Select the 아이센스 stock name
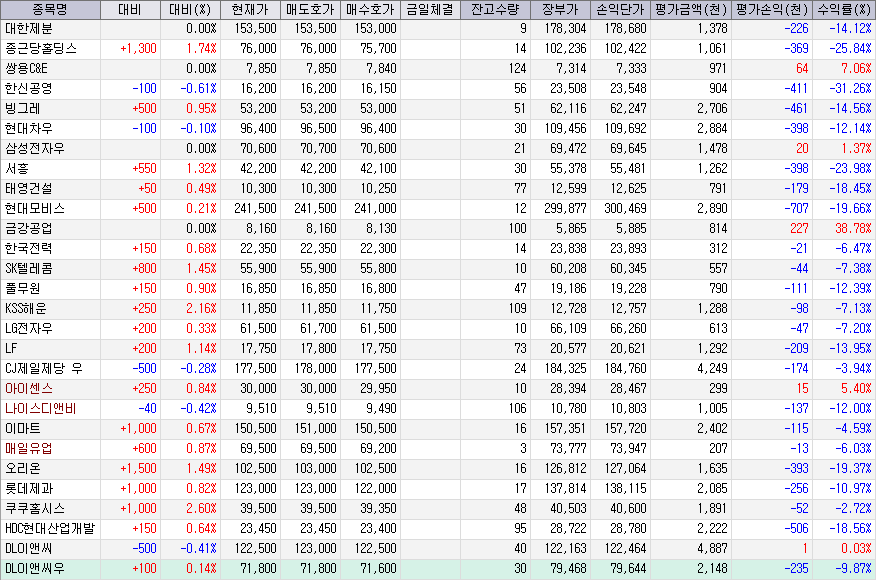 (28, 389)
